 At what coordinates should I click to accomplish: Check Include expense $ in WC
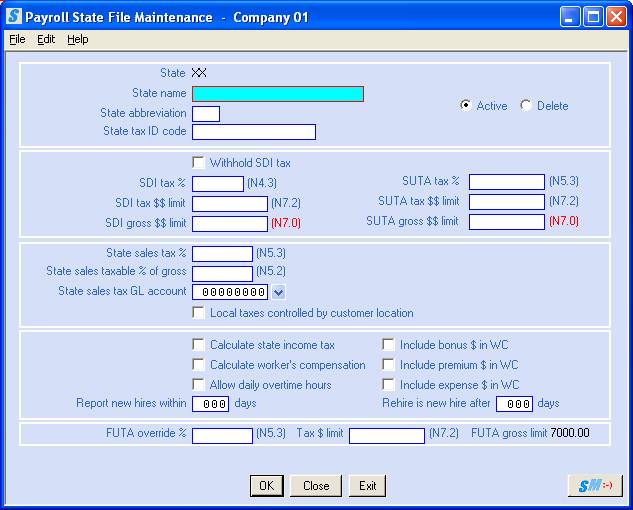coord(388,384)
